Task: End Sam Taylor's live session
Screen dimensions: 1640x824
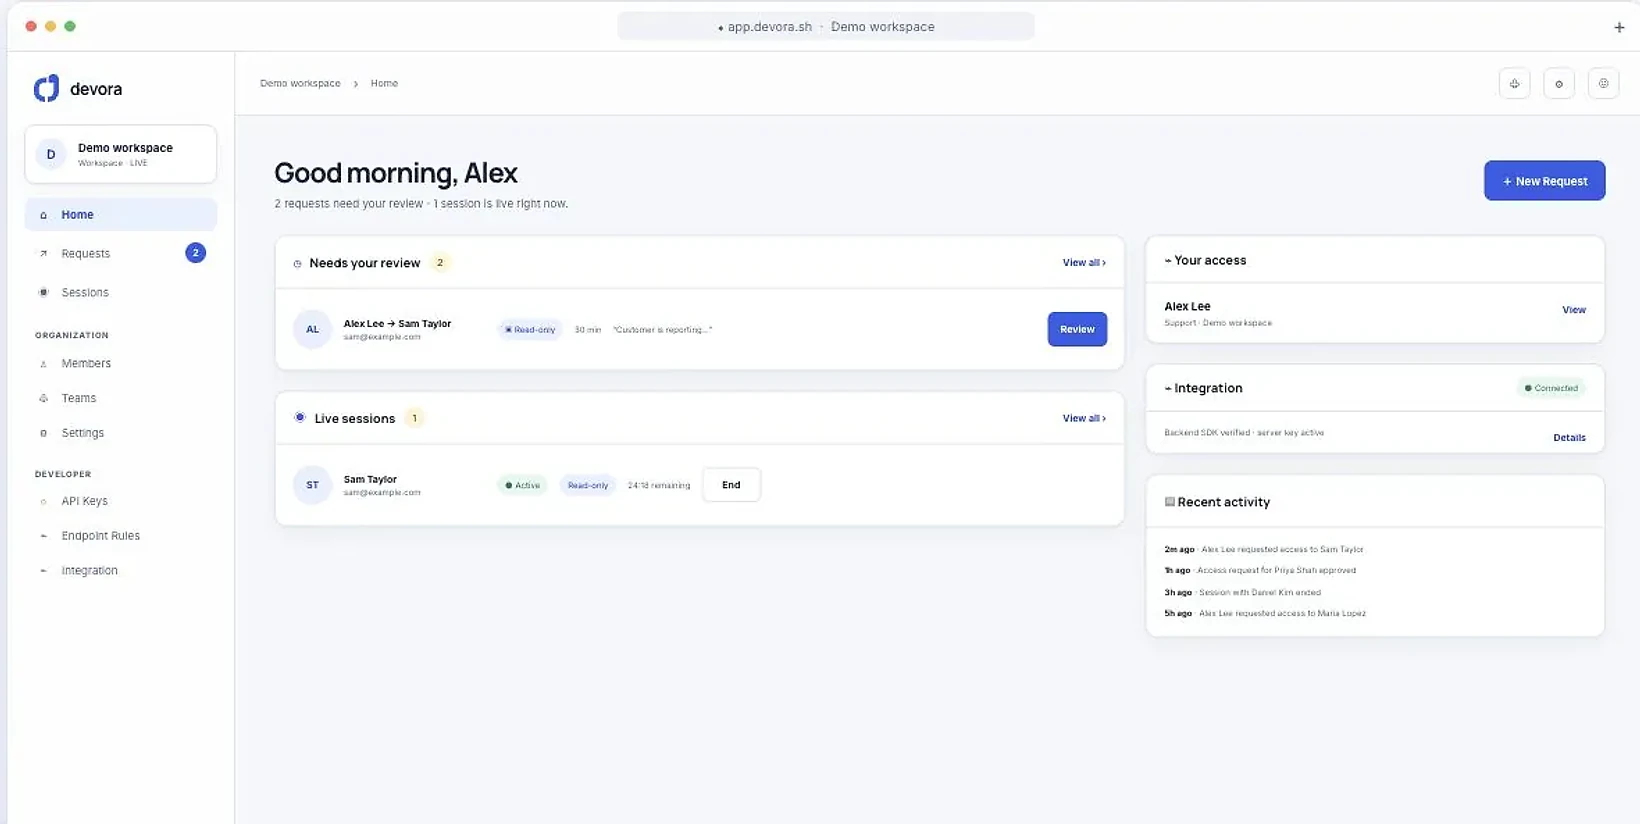Action: pos(731,485)
